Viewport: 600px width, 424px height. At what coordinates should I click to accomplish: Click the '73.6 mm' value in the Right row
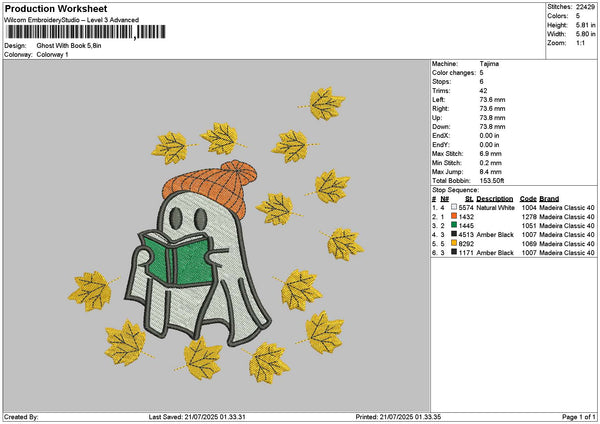(492, 109)
